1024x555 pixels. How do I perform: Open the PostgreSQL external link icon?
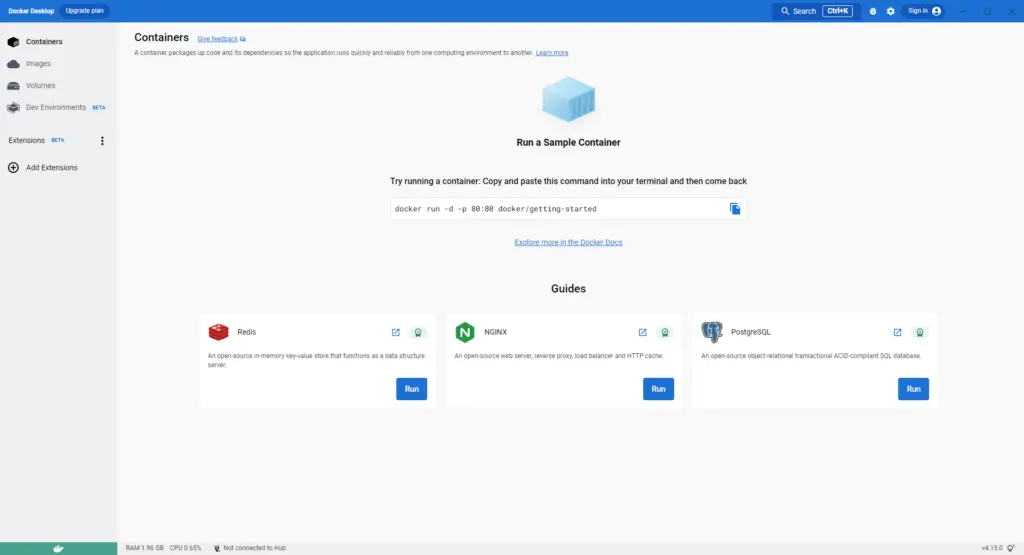[x=897, y=332]
